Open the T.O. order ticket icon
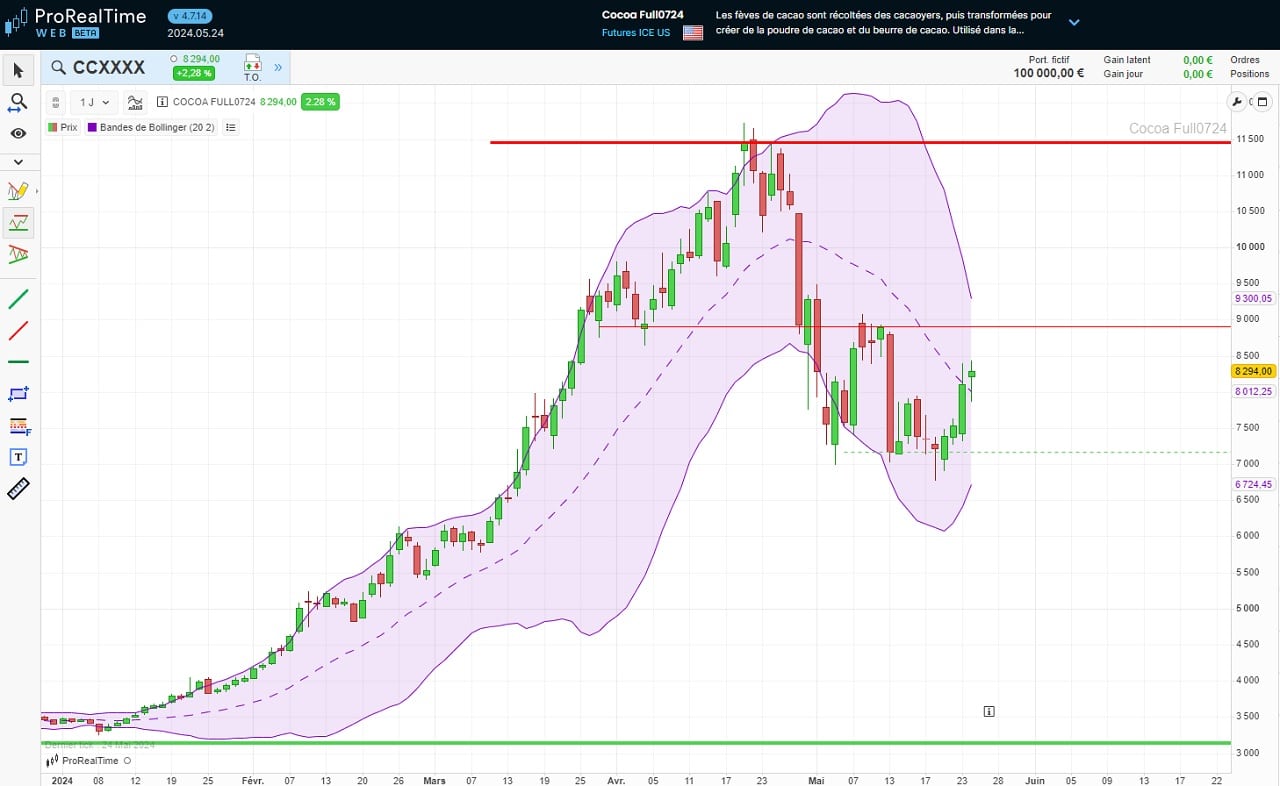The image size is (1280, 786). 252,67
